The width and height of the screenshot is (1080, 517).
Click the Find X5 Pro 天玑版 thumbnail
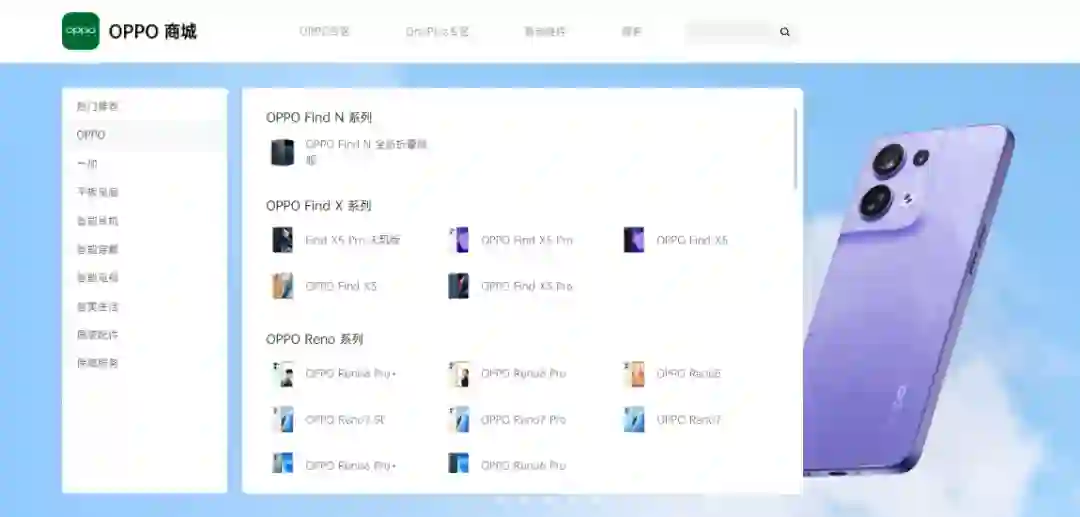pos(282,240)
